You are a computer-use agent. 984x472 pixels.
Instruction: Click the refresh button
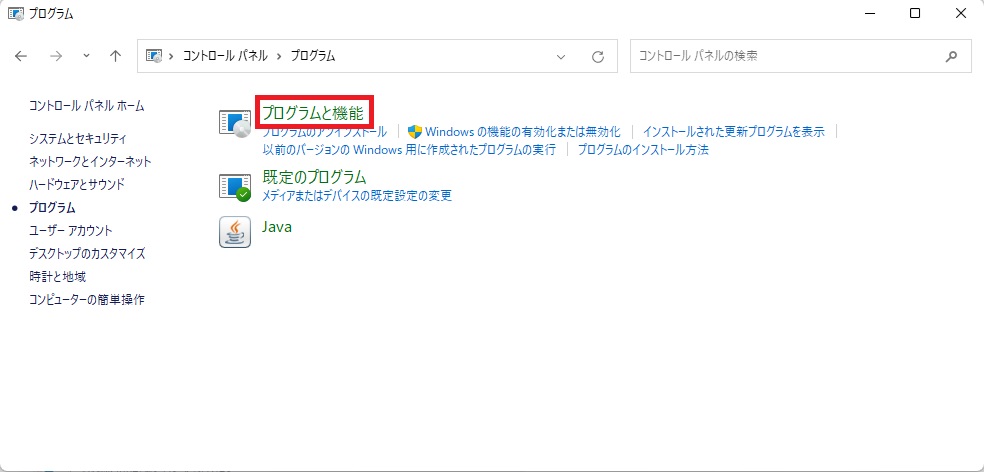[598, 56]
